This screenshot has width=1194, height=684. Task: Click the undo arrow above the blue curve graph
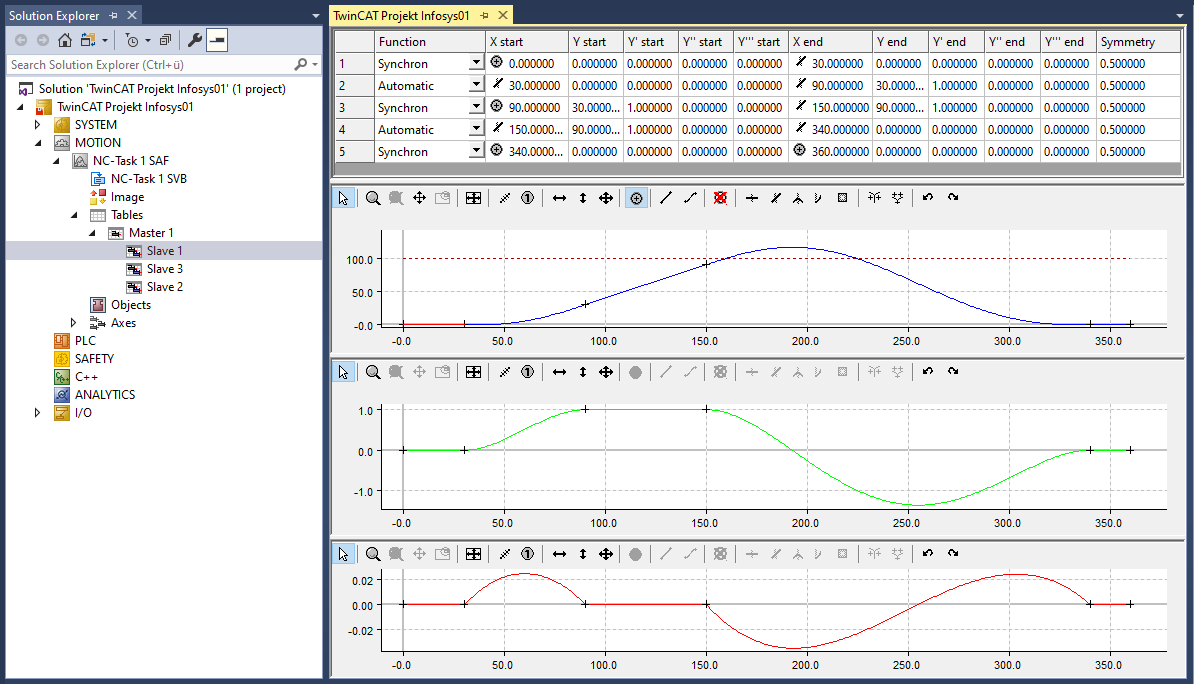[x=927, y=197]
